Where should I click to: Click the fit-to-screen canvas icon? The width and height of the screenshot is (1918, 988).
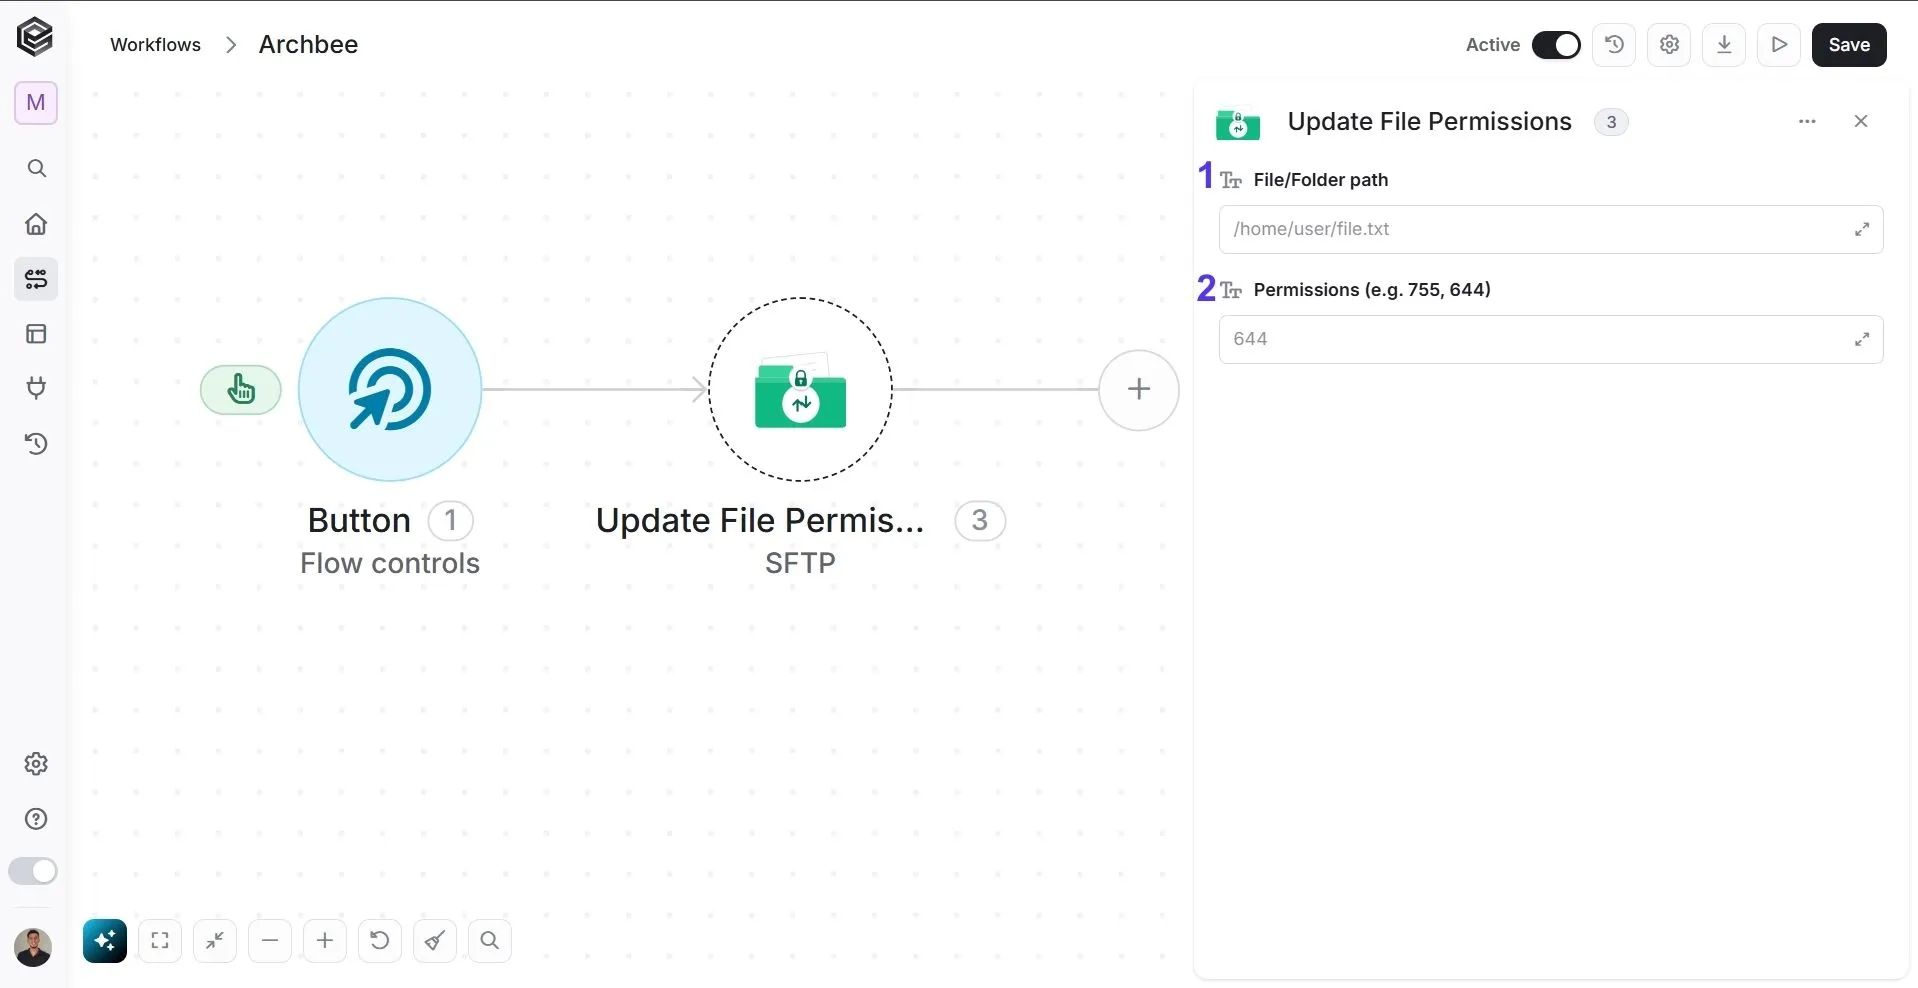[x=160, y=941]
